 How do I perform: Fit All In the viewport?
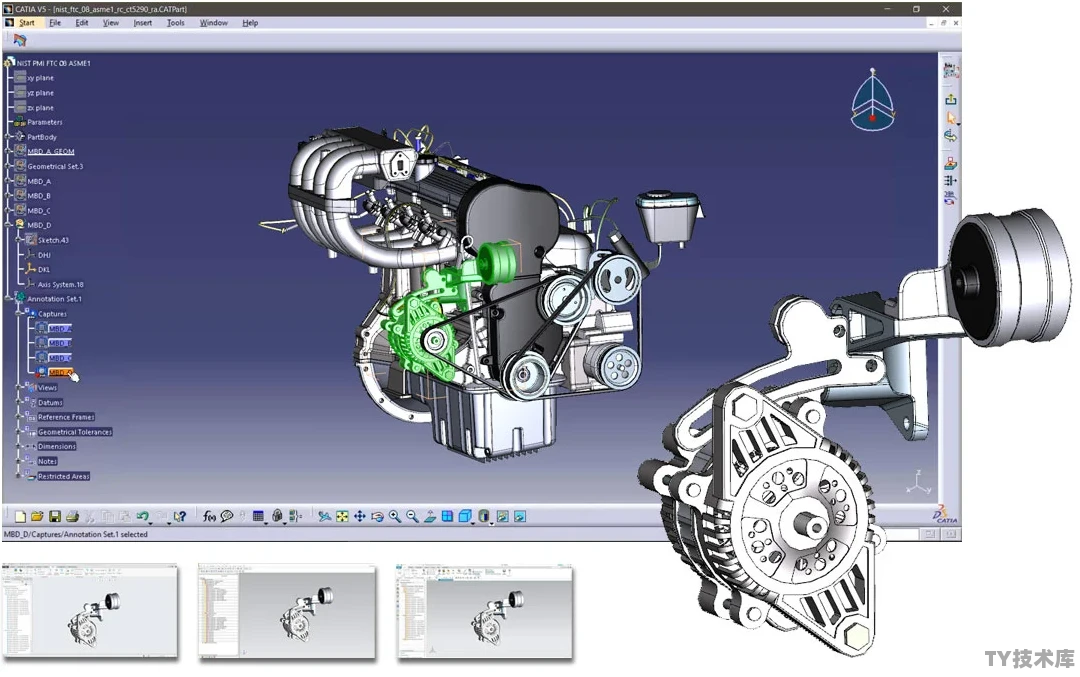tap(342, 516)
